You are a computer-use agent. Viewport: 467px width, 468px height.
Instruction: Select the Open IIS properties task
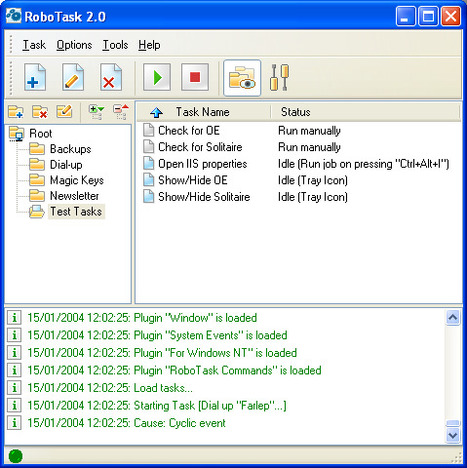coord(203,164)
